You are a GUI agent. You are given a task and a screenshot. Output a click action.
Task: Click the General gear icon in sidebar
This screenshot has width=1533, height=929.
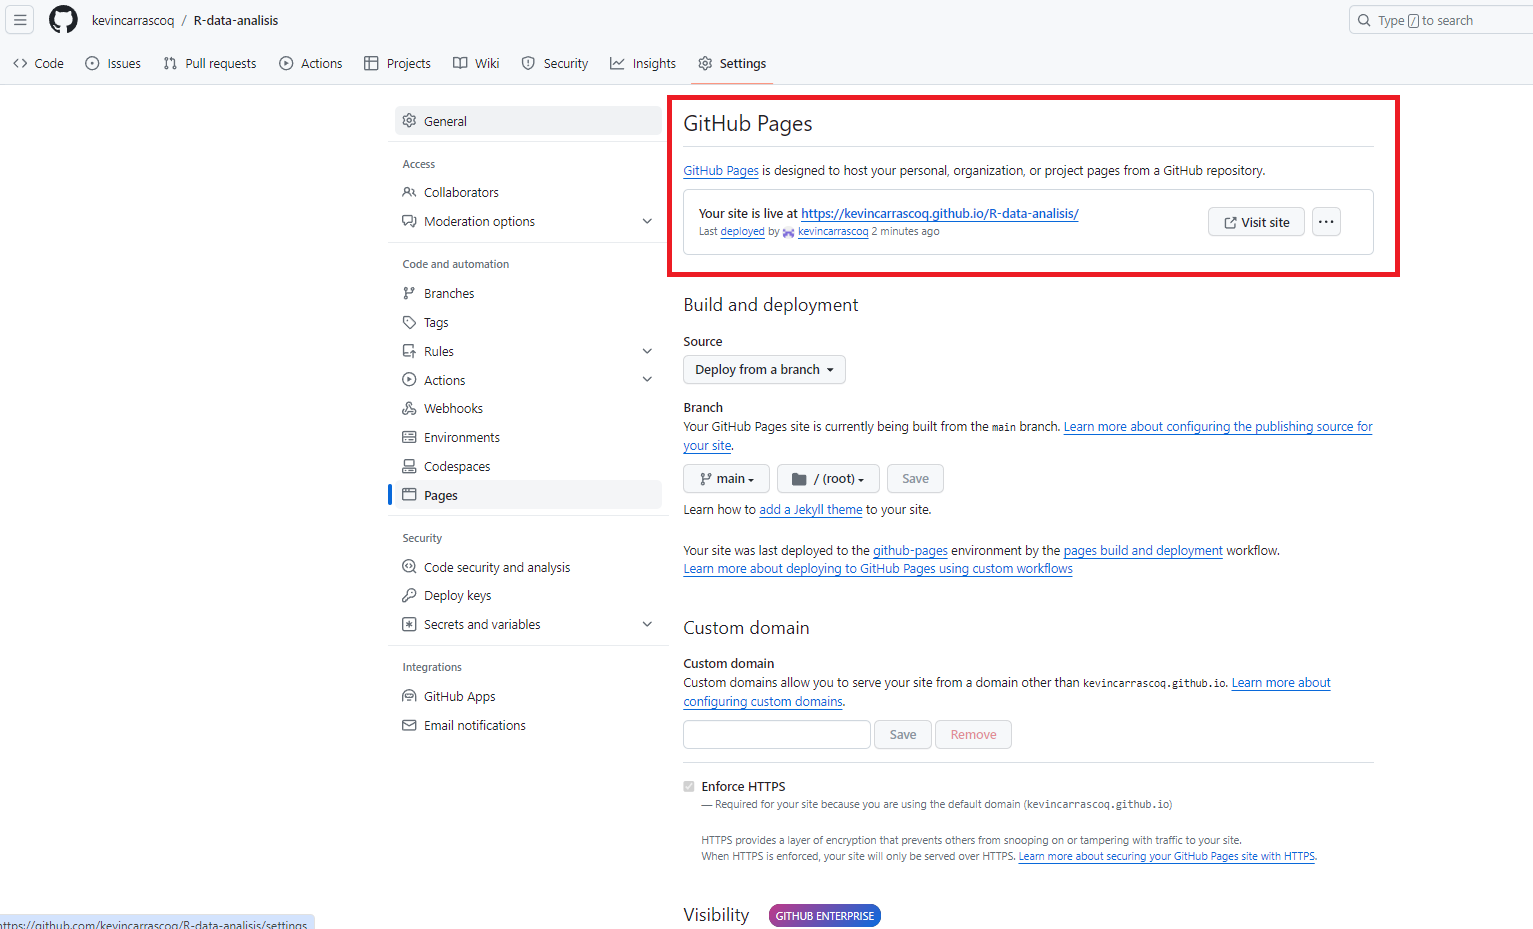409,121
